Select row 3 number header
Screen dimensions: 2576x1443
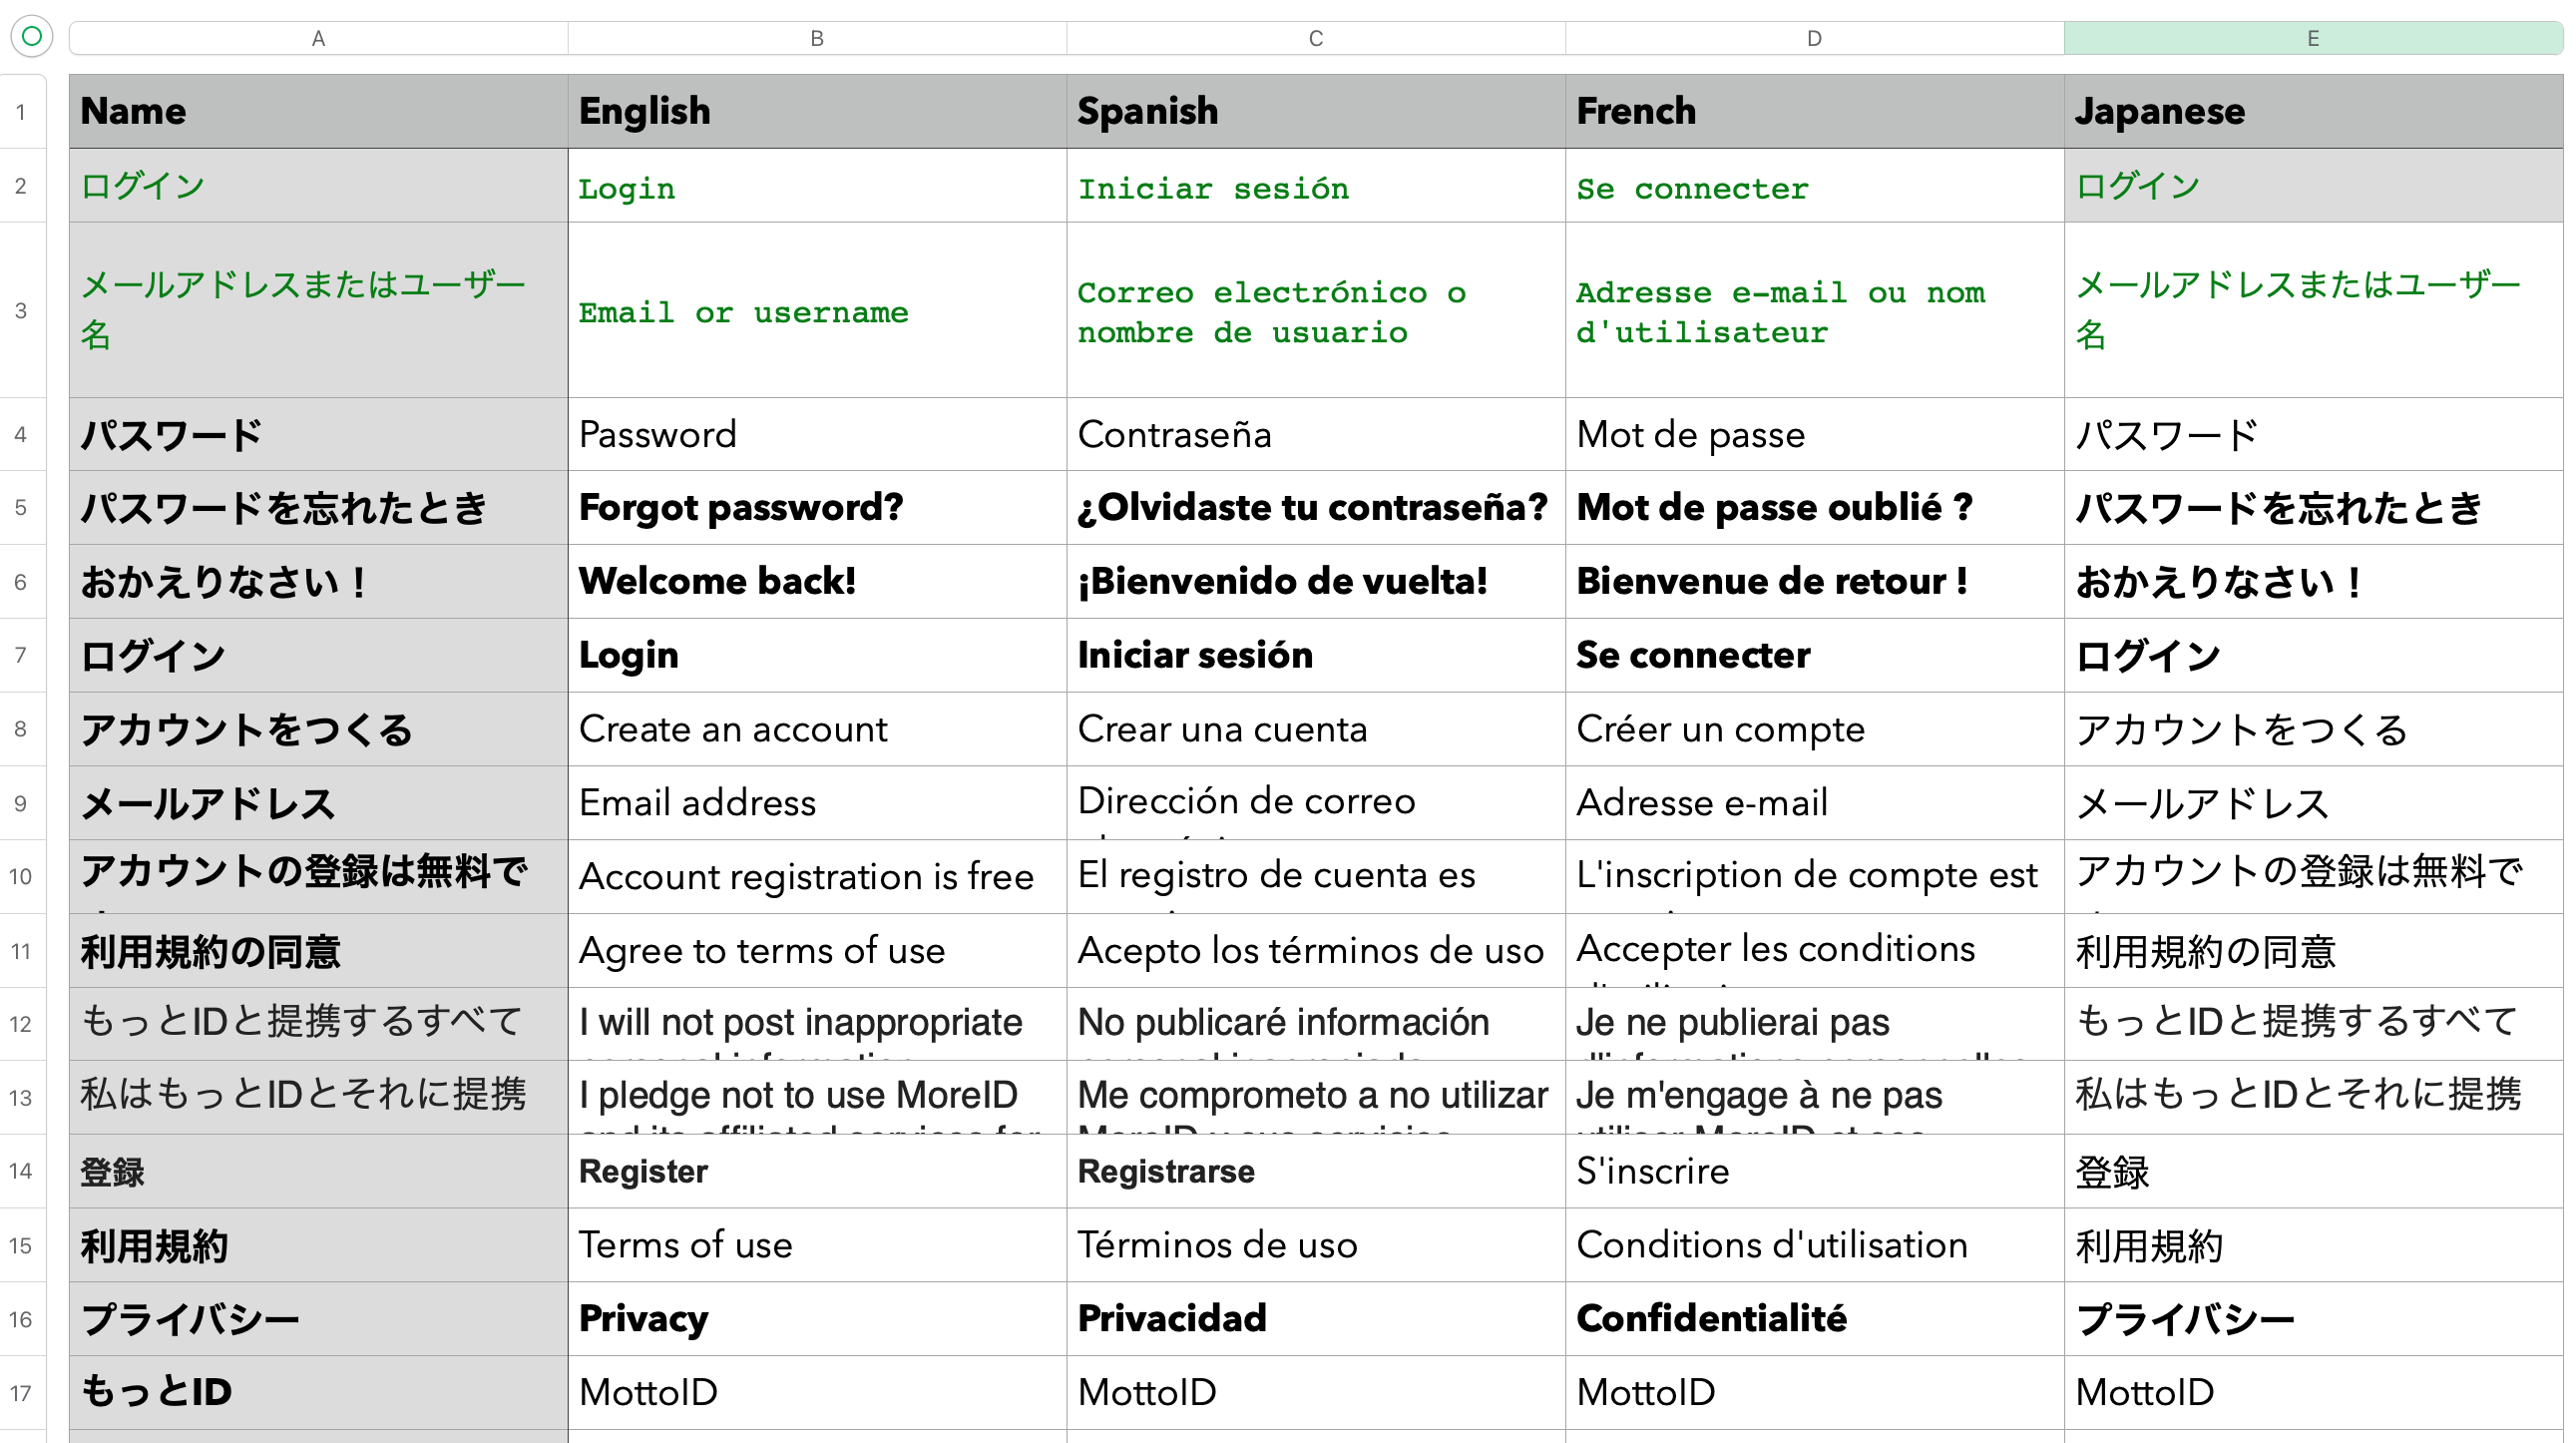tap(21, 310)
